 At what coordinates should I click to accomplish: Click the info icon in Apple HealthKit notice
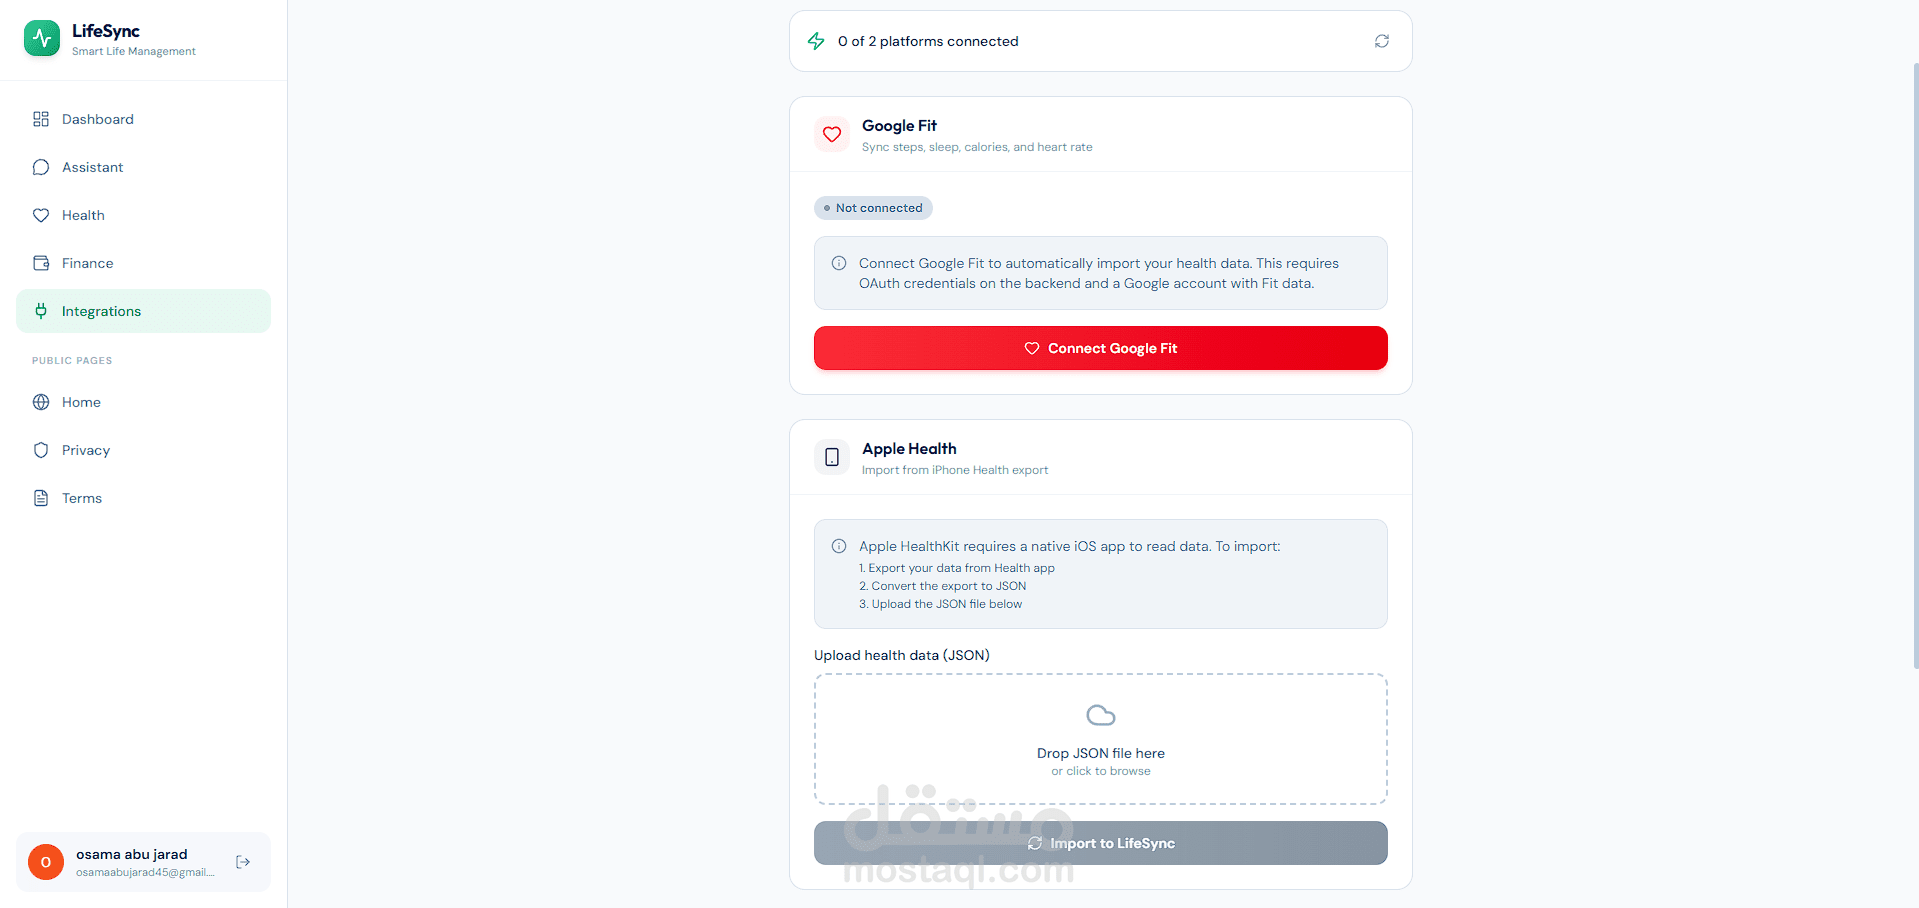pos(839,546)
